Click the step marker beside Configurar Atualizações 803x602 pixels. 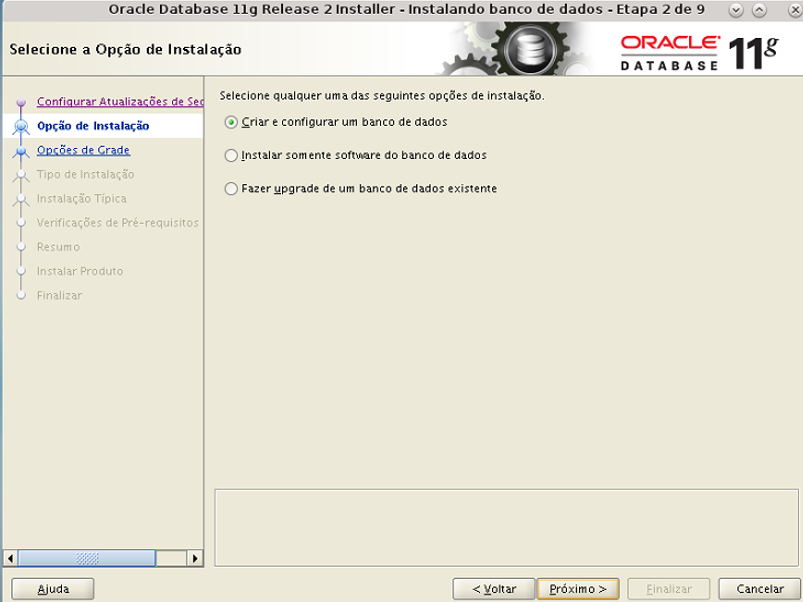(x=21, y=102)
